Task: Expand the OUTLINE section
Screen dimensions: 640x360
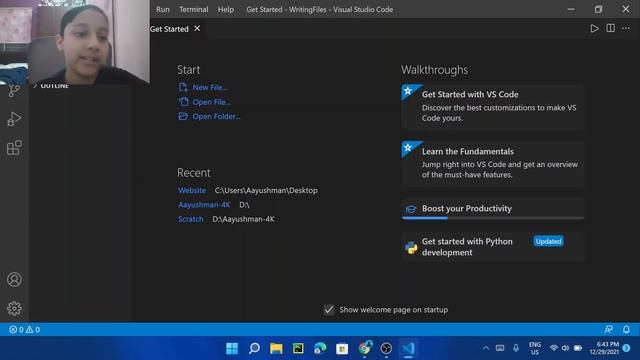Action: click(51, 86)
